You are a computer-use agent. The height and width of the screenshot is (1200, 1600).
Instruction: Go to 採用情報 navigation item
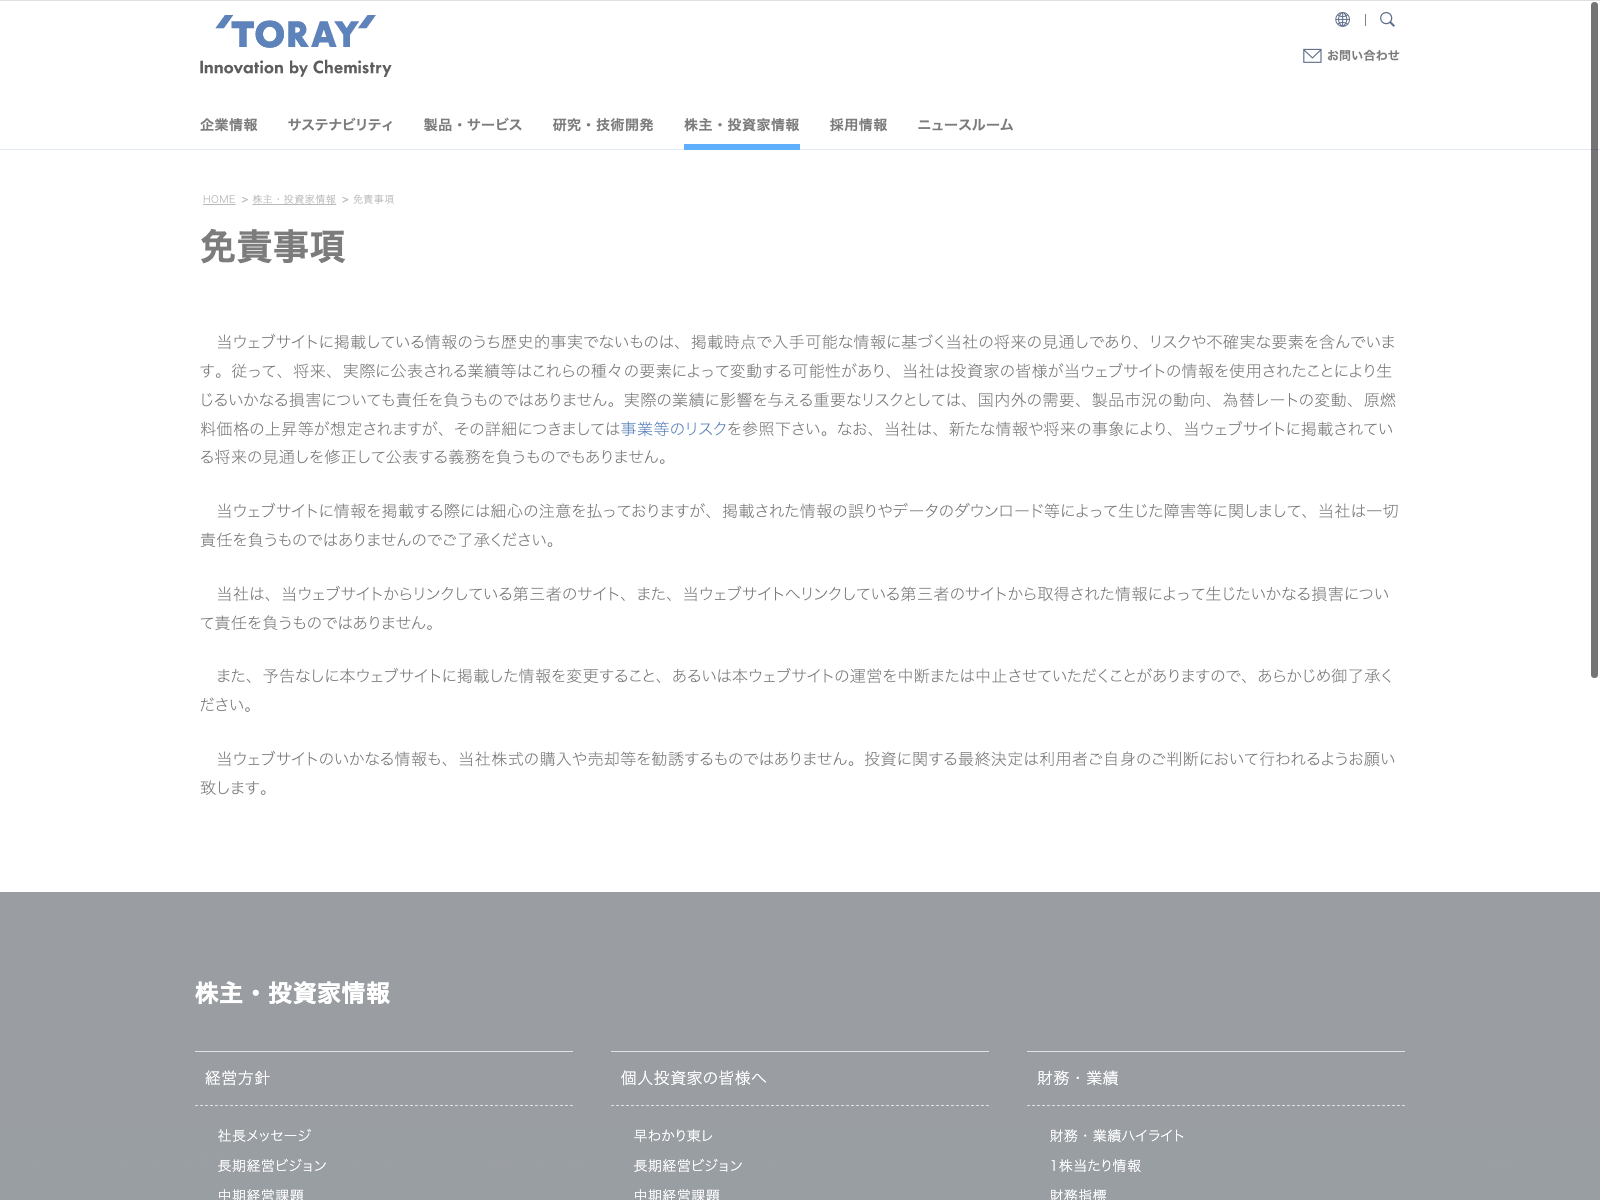pos(858,125)
